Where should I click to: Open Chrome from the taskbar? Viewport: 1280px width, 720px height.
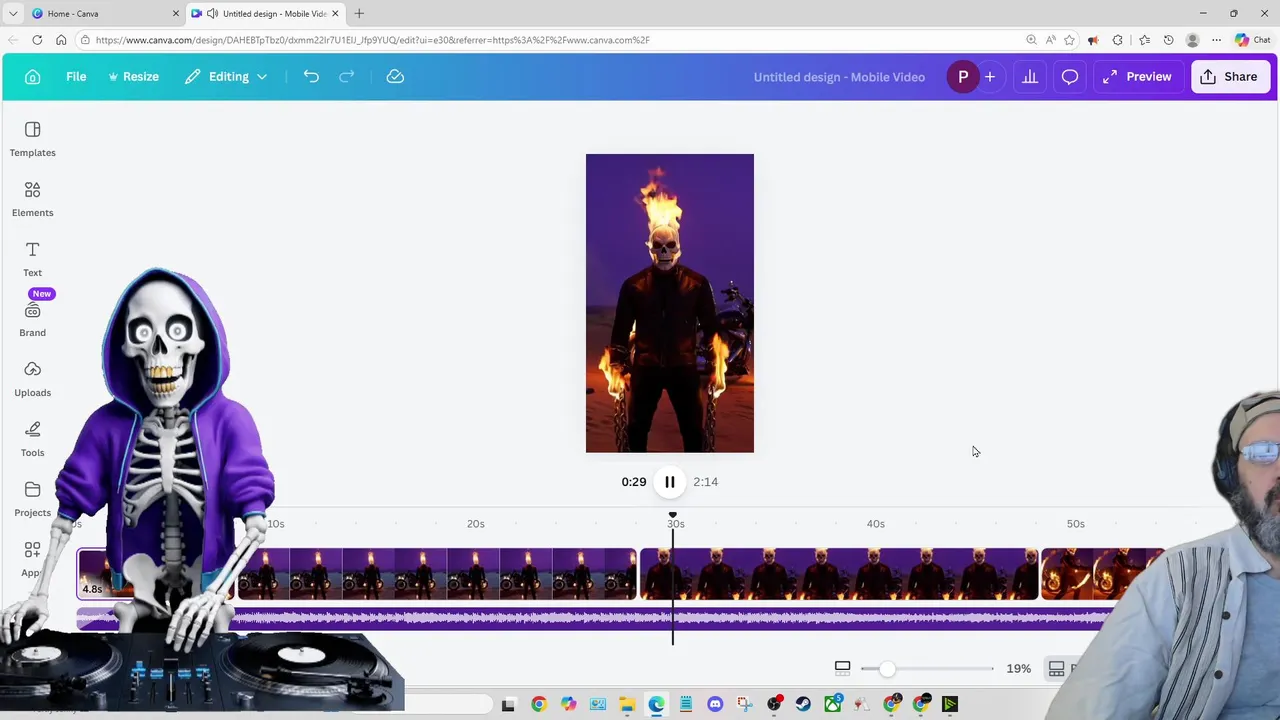coord(539,705)
